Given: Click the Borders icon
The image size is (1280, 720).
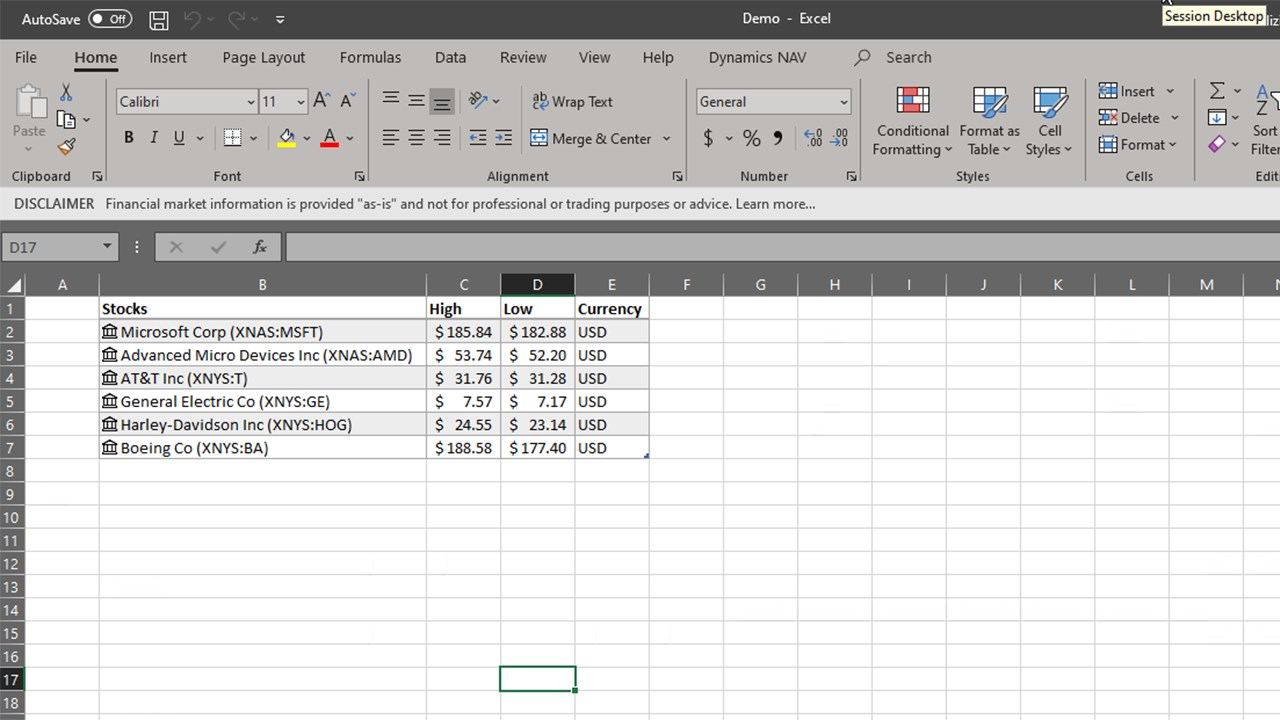Looking at the screenshot, I should [x=232, y=138].
